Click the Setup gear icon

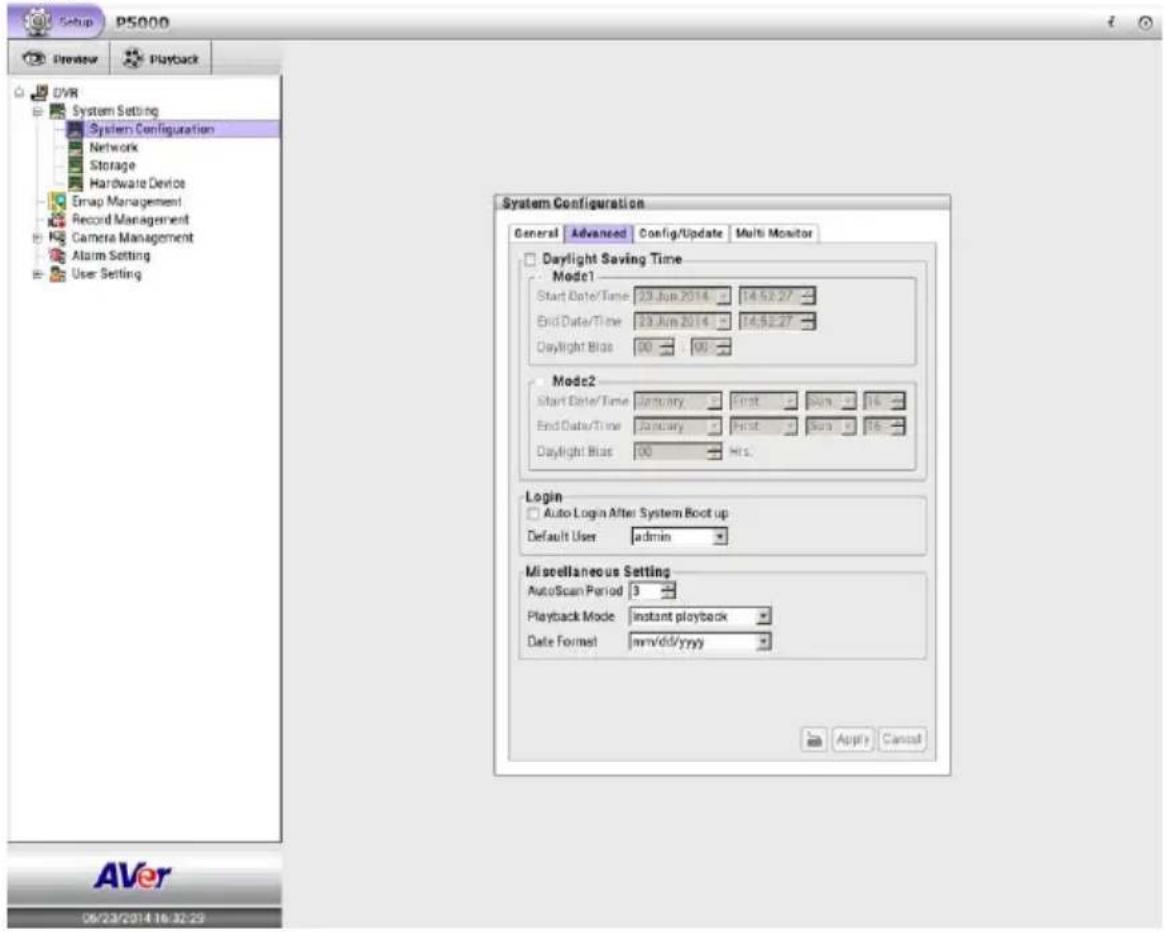coord(38,21)
